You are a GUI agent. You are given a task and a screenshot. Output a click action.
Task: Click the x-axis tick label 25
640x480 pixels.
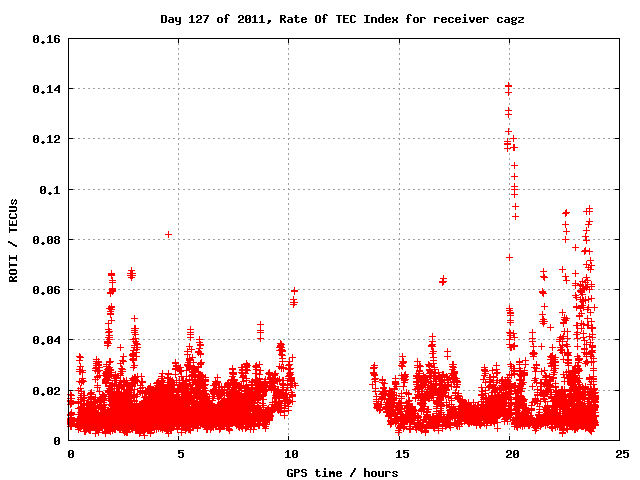(x=619, y=453)
